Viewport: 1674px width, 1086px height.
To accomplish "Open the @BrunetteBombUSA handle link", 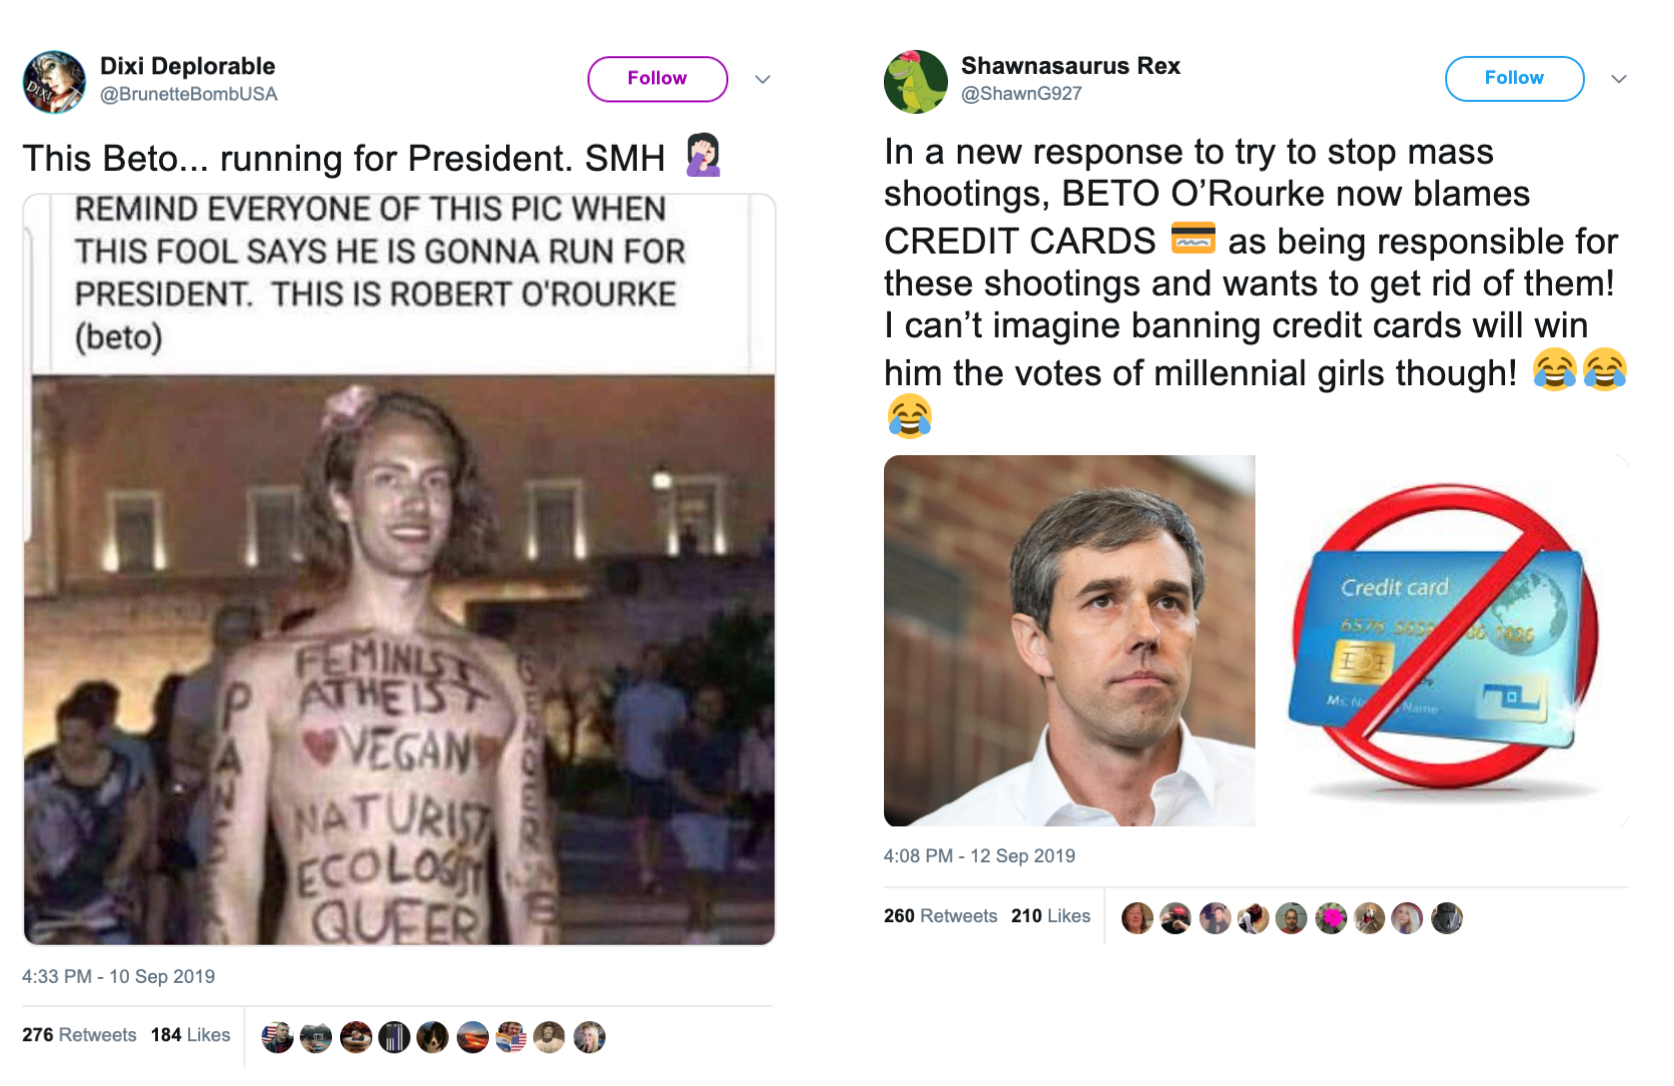I will pos(189,94).
